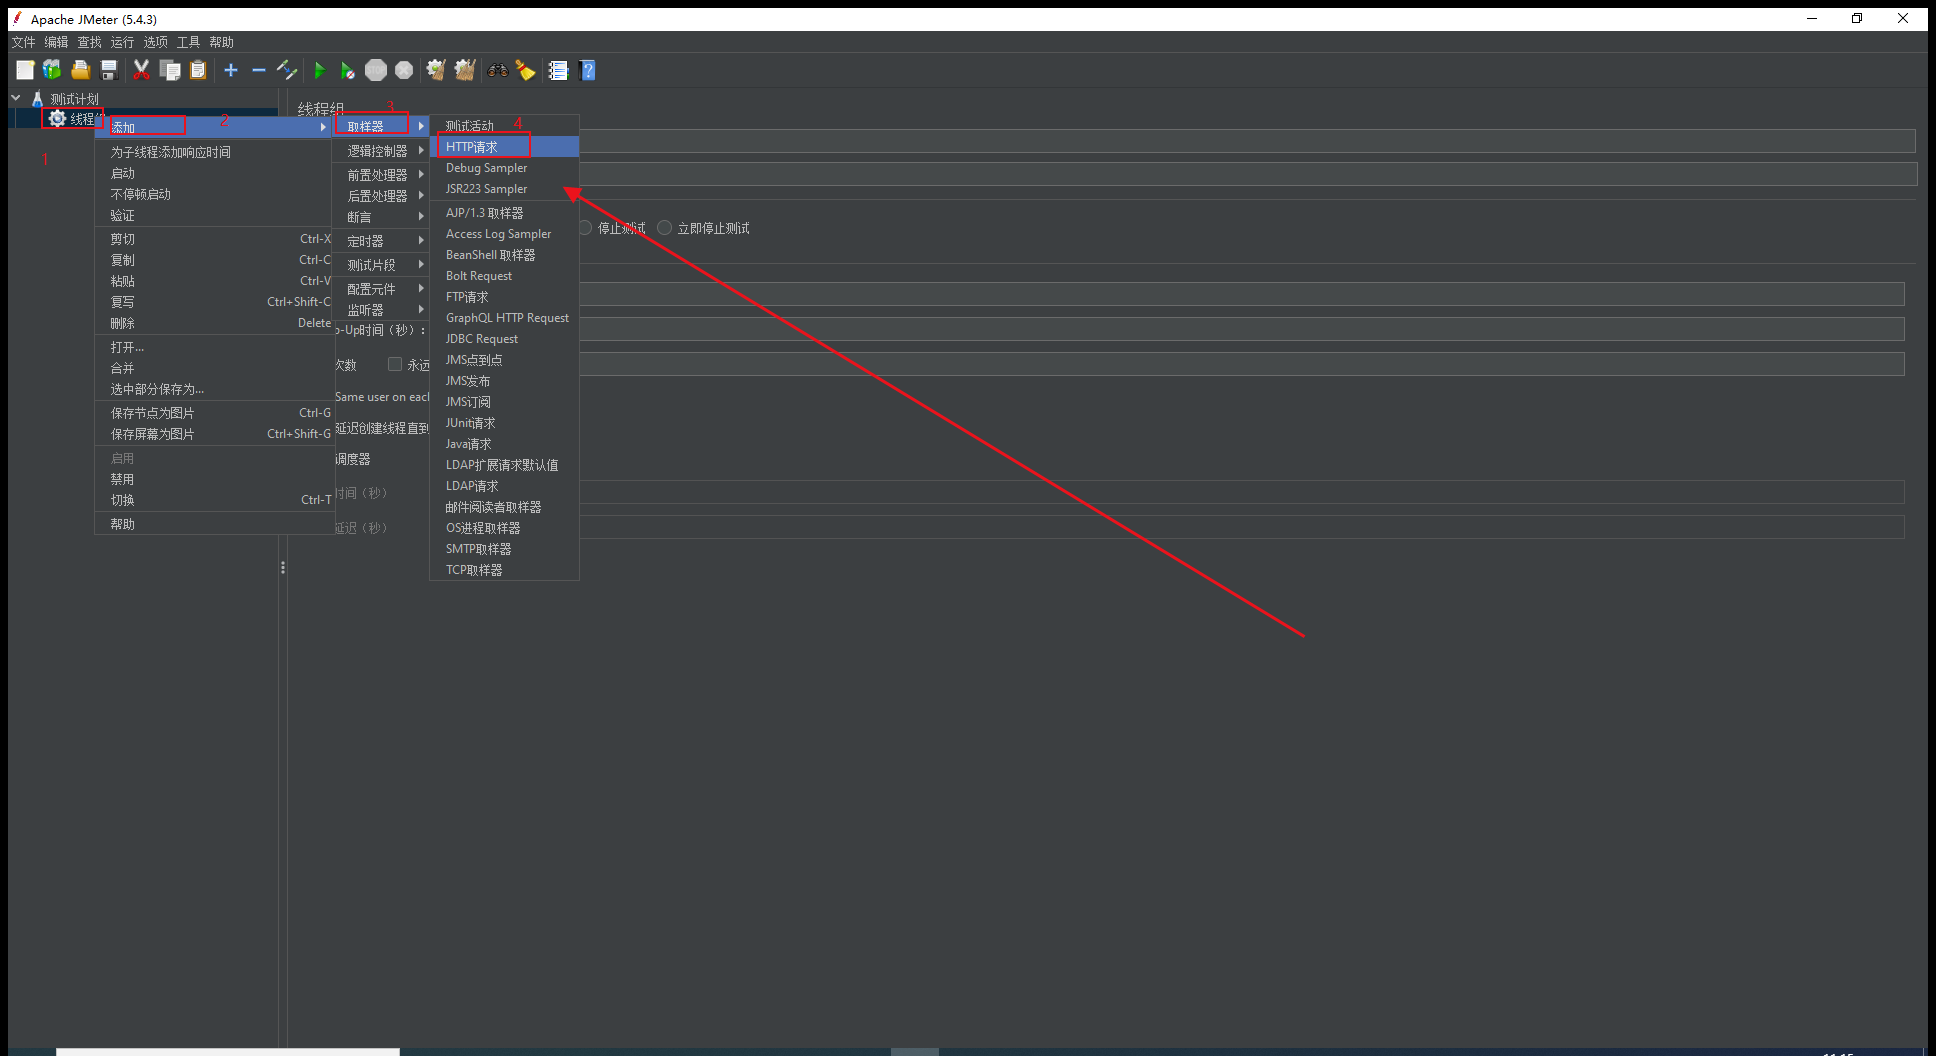Click 禁用 in context menu
This screenshot has width=1936, height=1056.
(x=215, y=479)
